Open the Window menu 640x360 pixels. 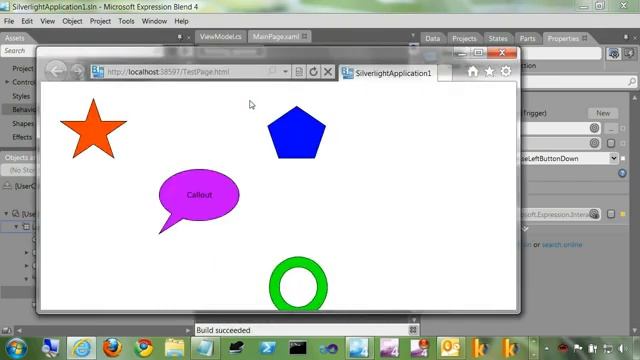point(154,21)
